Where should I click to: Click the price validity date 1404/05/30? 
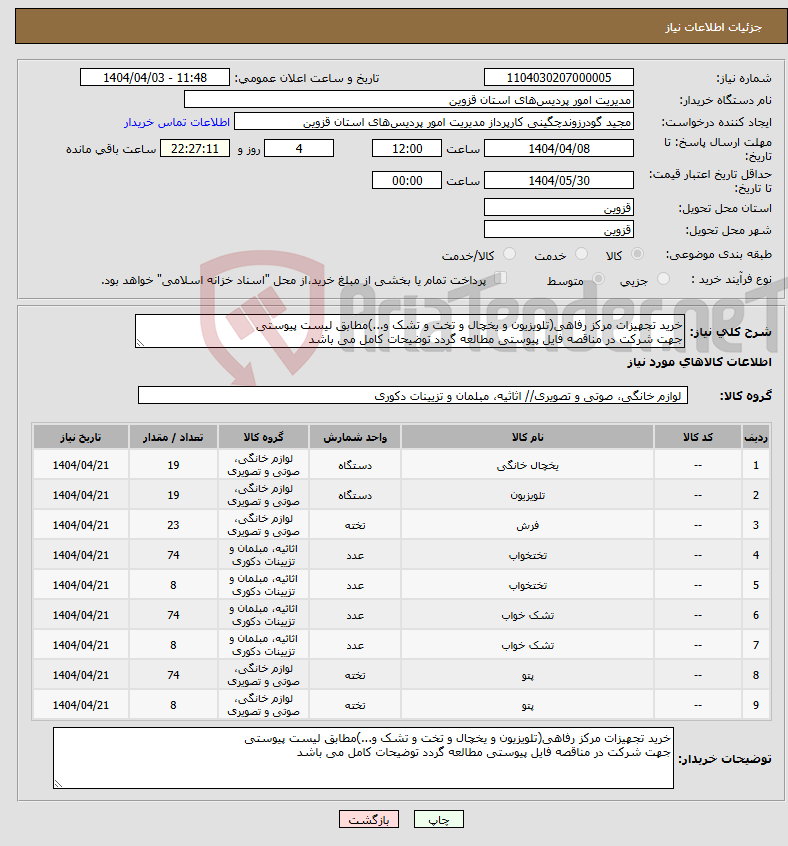[559, 180]
